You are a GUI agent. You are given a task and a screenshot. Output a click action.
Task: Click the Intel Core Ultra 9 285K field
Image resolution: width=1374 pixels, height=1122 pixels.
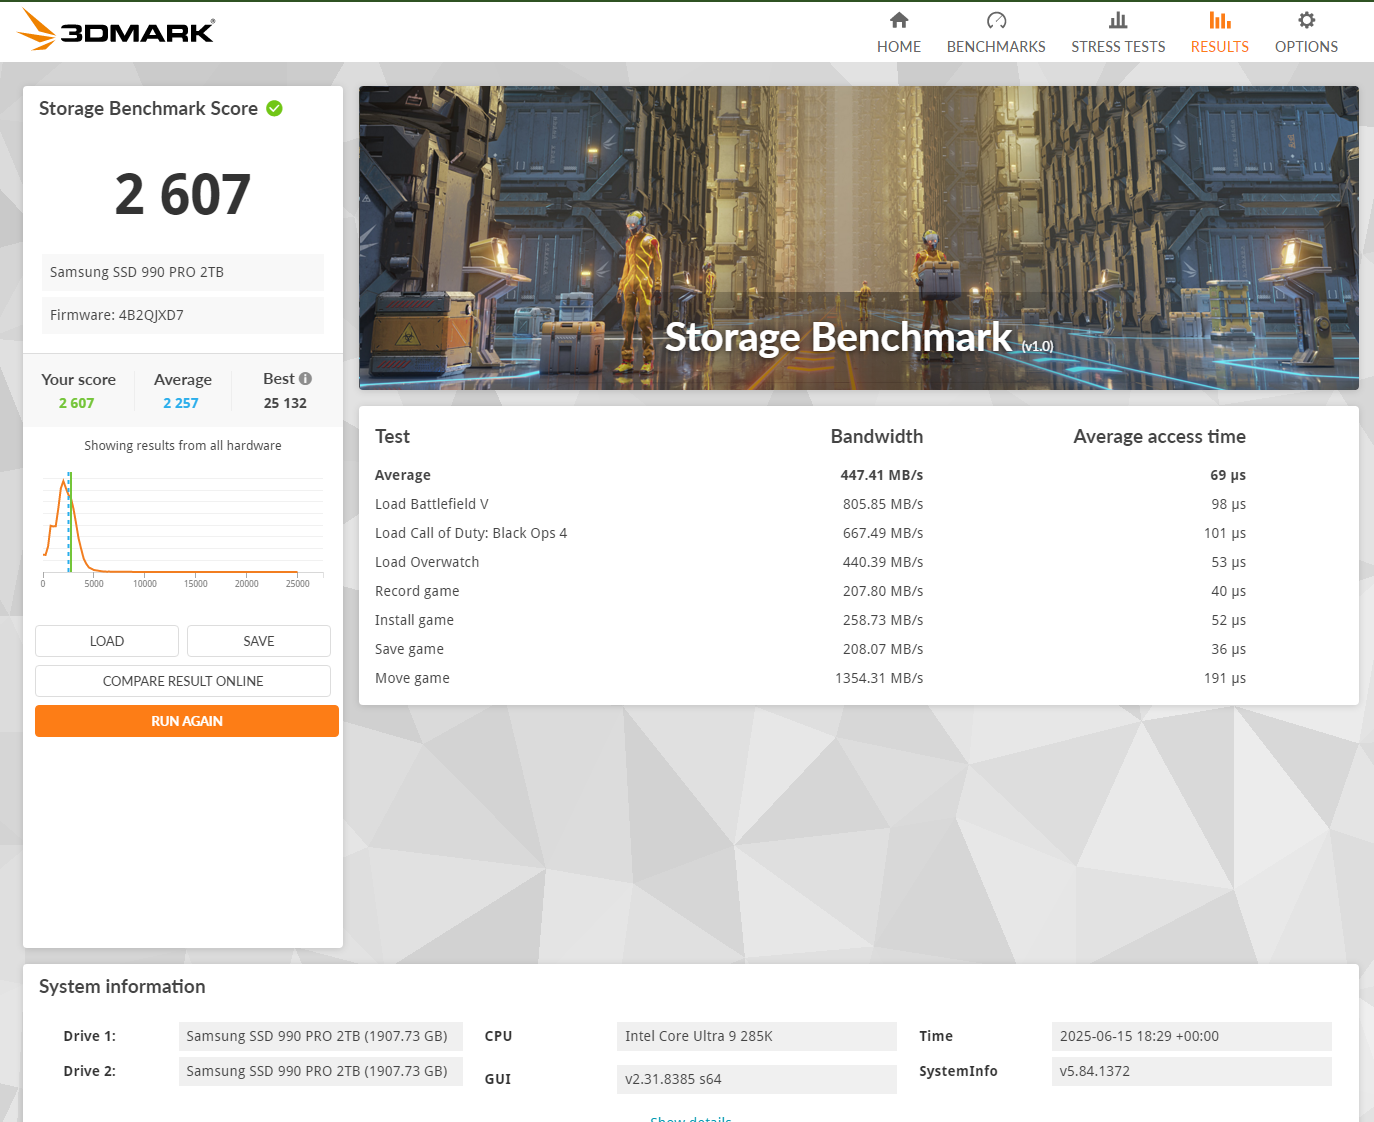(756, 1036)
